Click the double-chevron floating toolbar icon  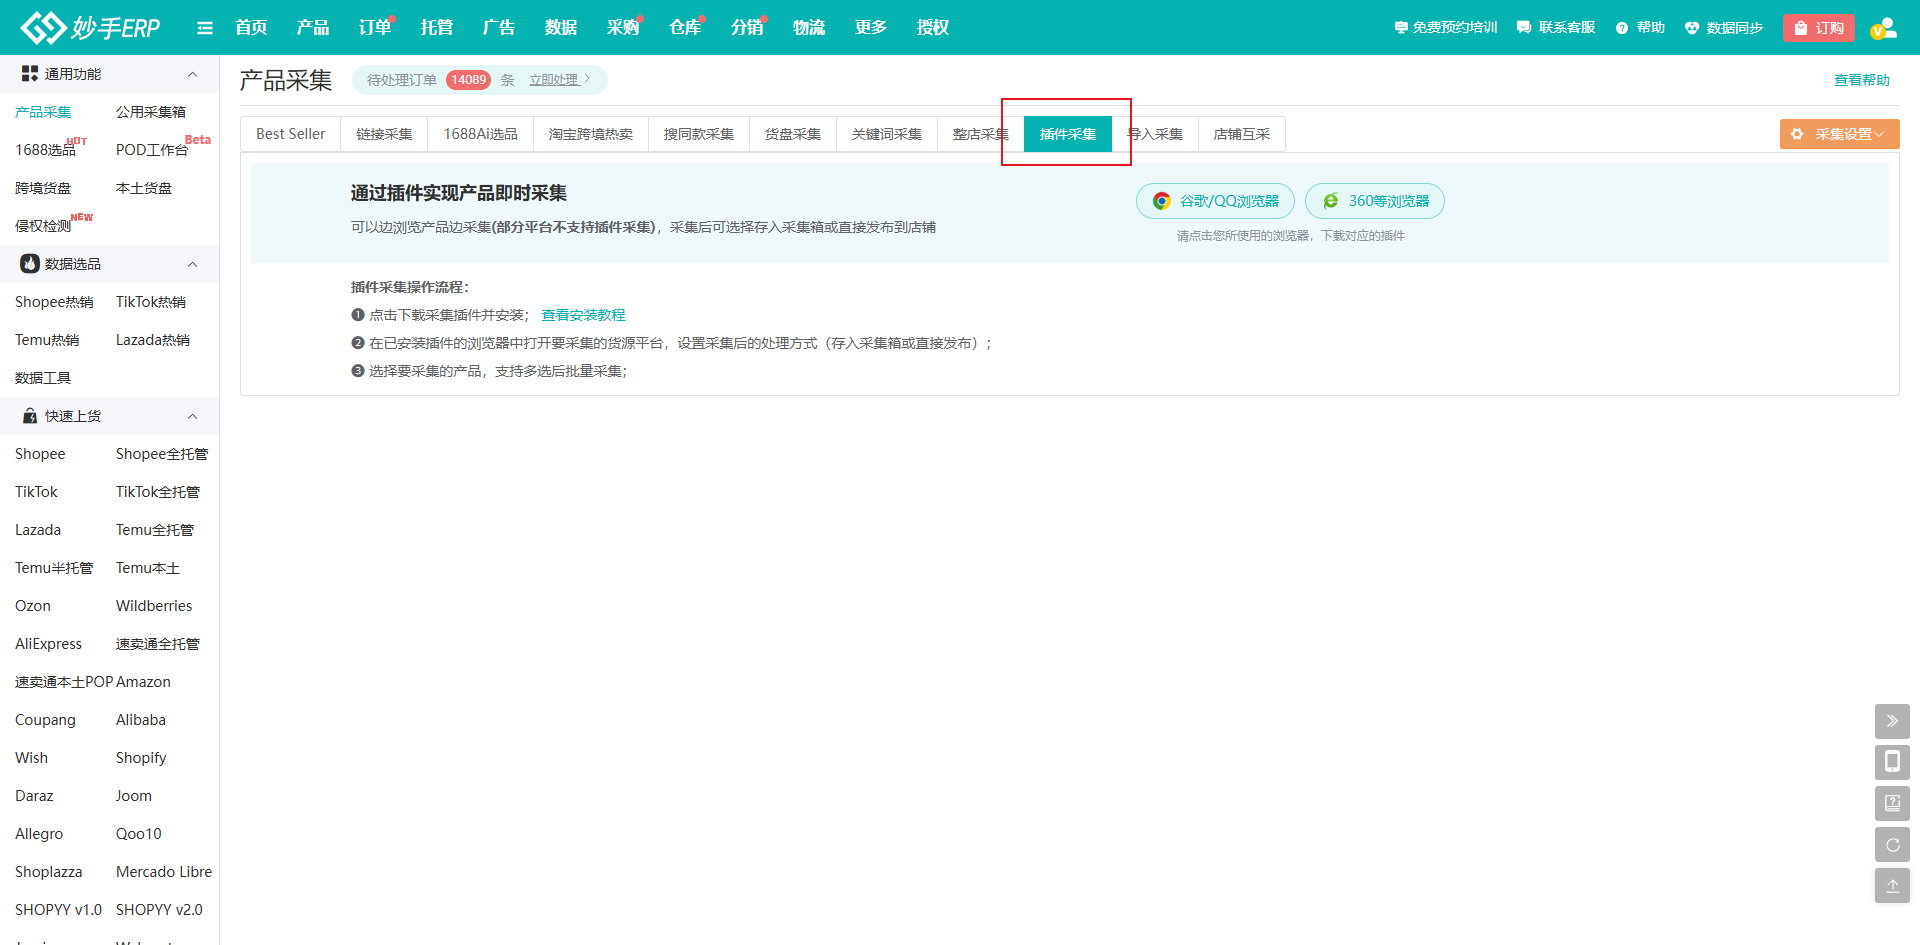pos(1892,721)
